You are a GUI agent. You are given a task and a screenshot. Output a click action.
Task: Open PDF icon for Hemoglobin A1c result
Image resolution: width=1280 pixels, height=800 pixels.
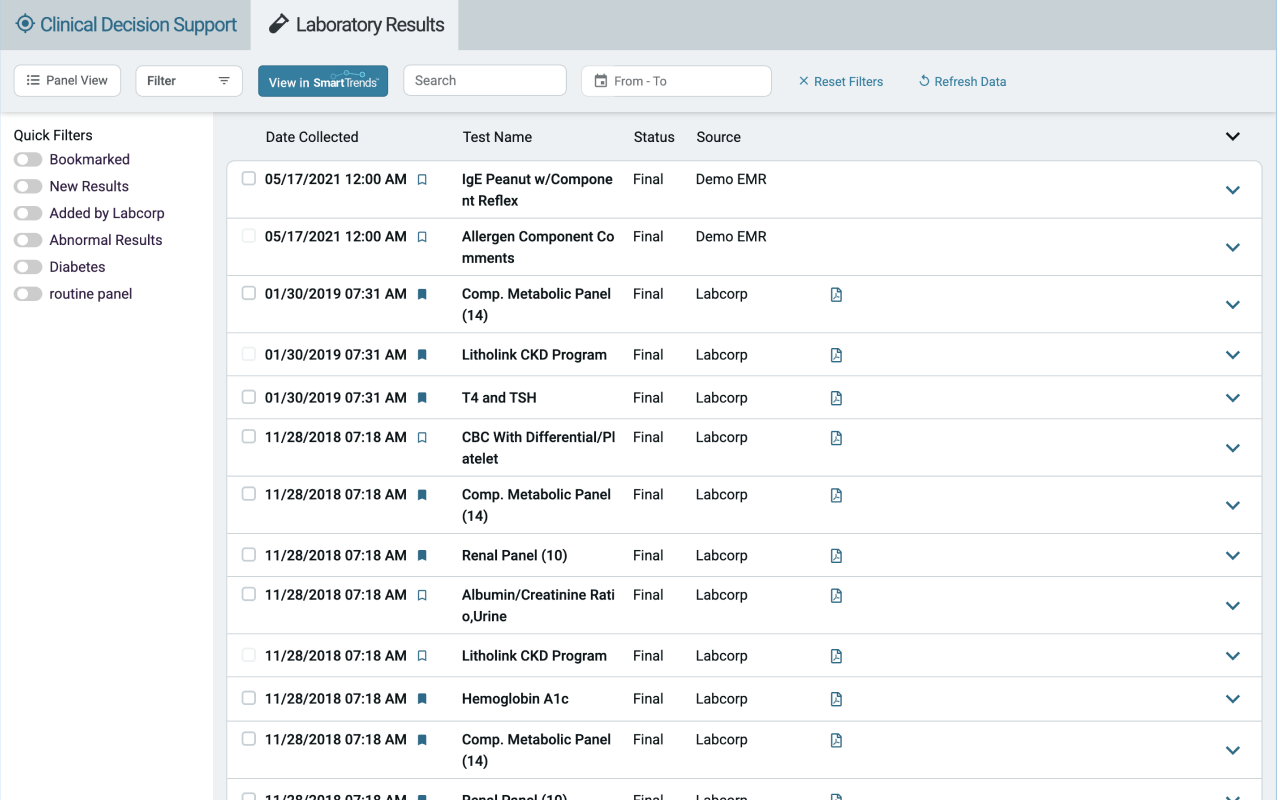836,699
